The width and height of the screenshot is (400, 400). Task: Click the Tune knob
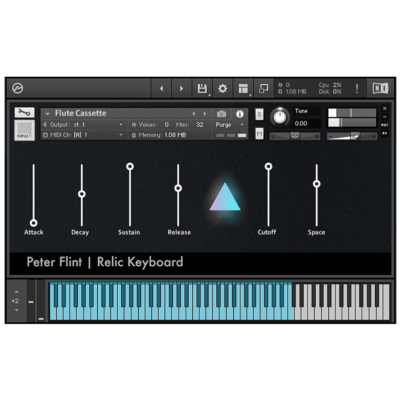(x=280, y=117)
